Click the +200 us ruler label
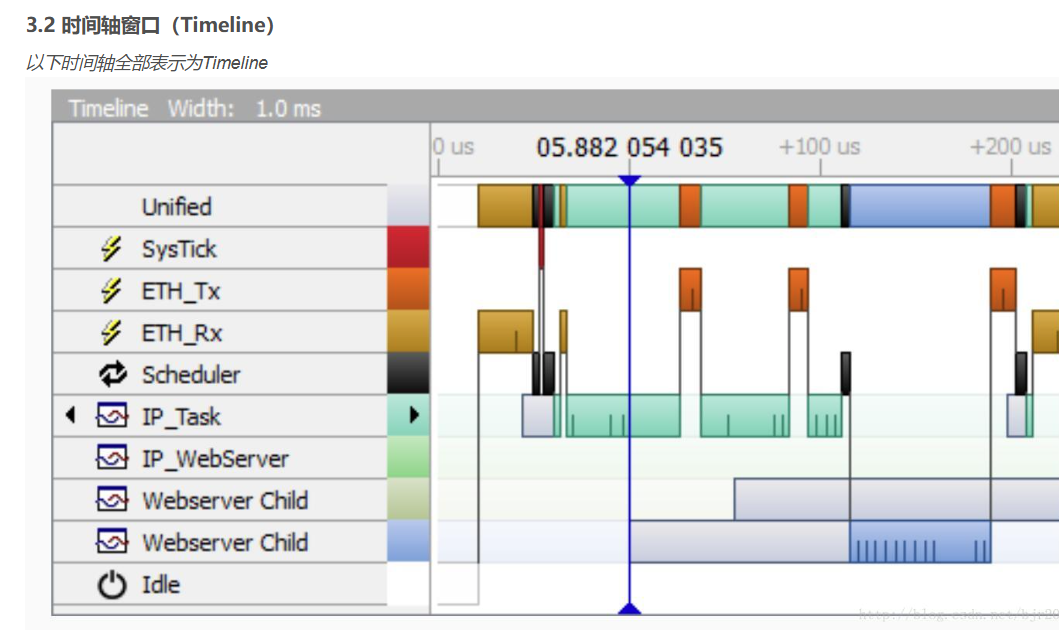Screen dimensions: 1059x632 (x=1010, y=147)
